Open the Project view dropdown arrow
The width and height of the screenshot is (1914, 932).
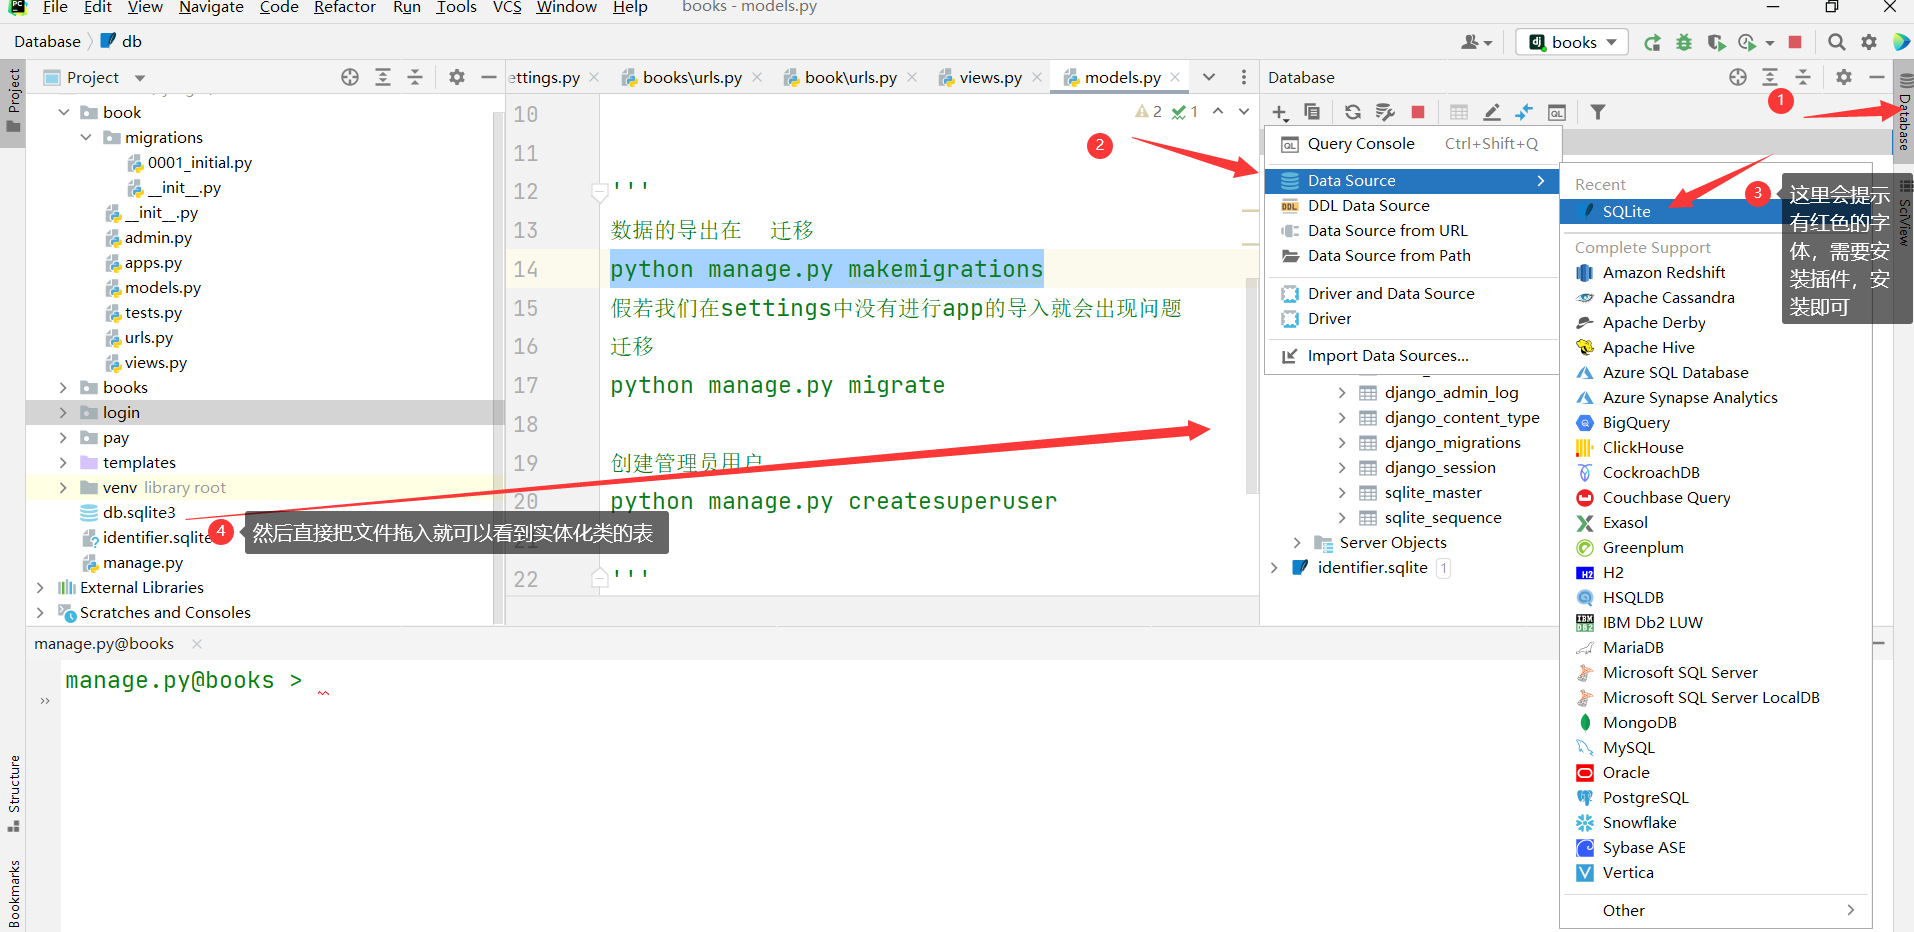[x=140, y=78]
